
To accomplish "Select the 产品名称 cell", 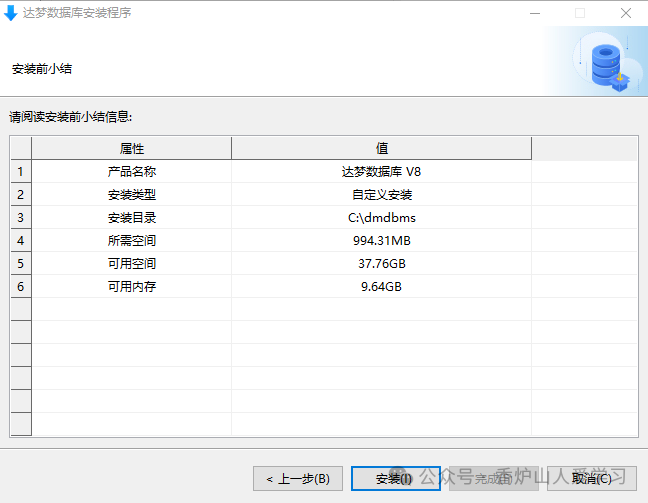I will pyautogui.click(x=131, y=172).
